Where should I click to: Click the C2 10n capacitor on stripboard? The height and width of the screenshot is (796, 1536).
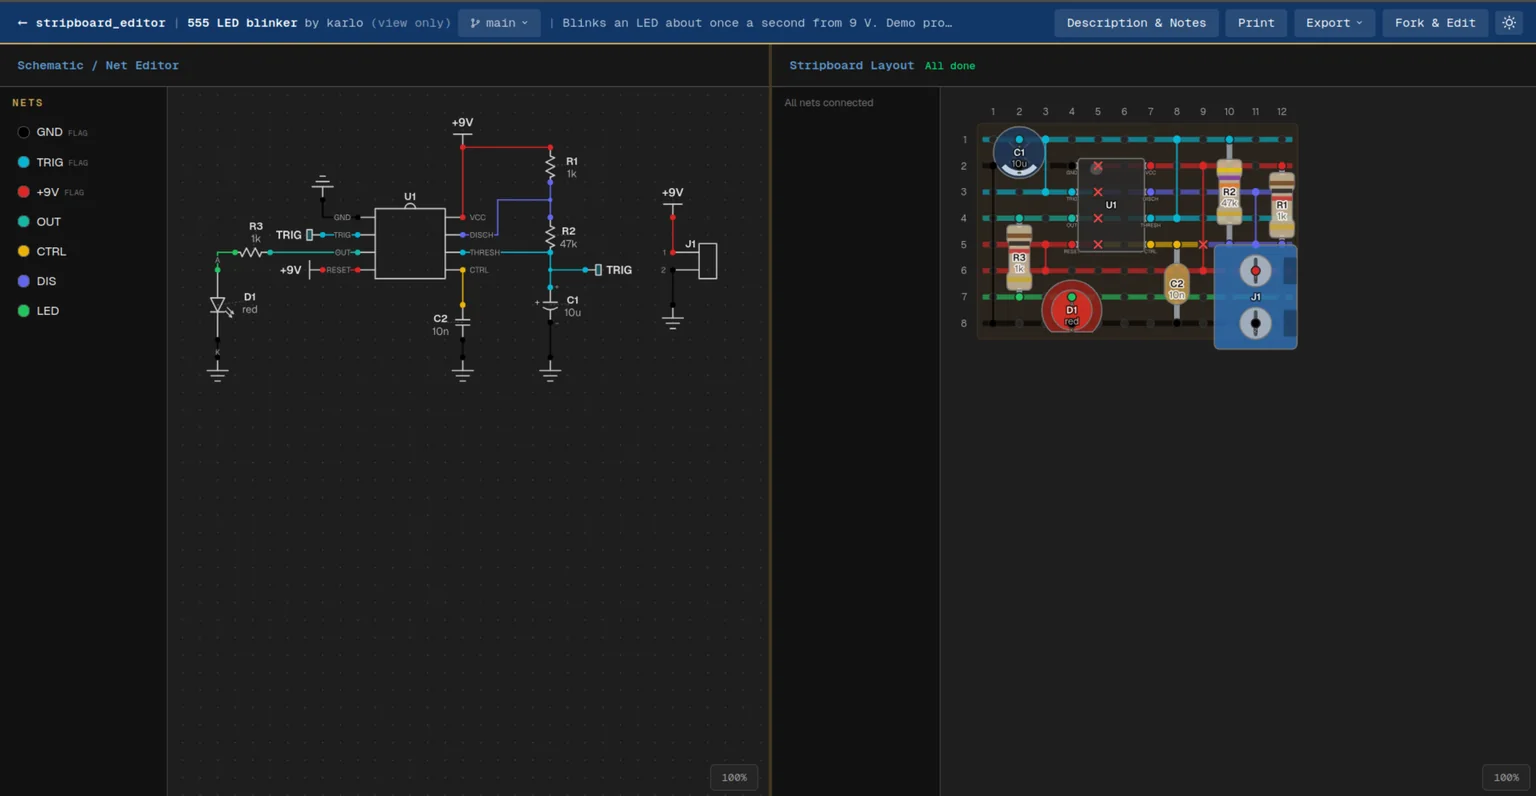pyautogui.click(x=1176, y=284)
